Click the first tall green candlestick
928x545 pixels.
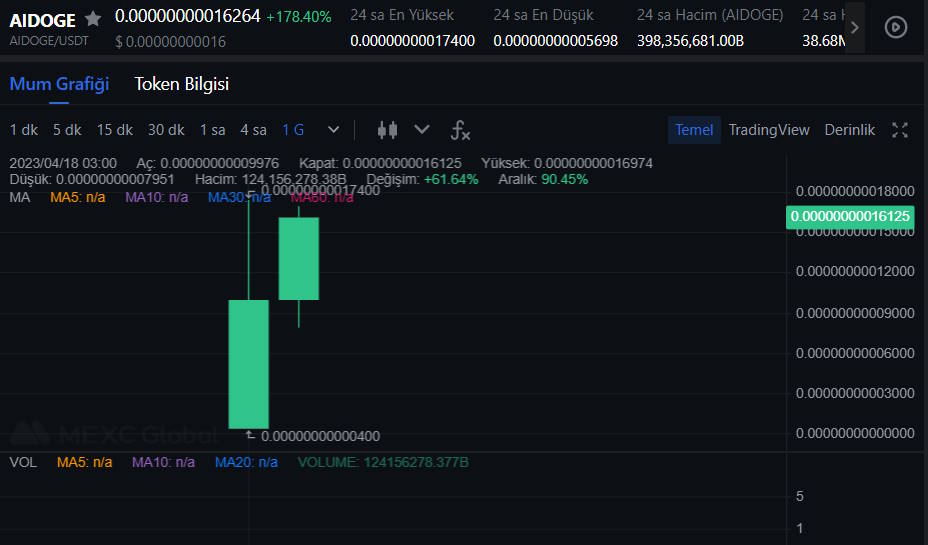coord(249,364)
